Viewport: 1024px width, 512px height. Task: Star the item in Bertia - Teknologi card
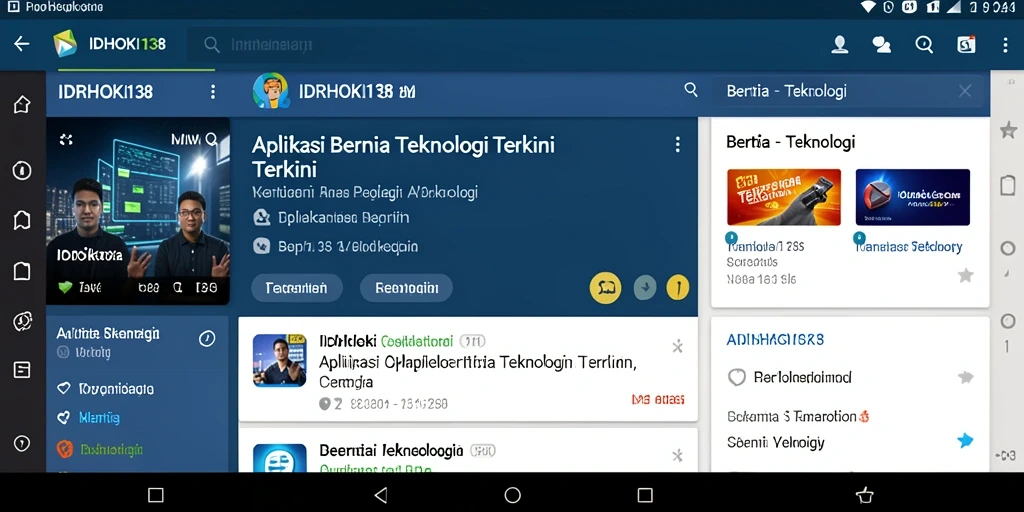(x=966, y=276)
